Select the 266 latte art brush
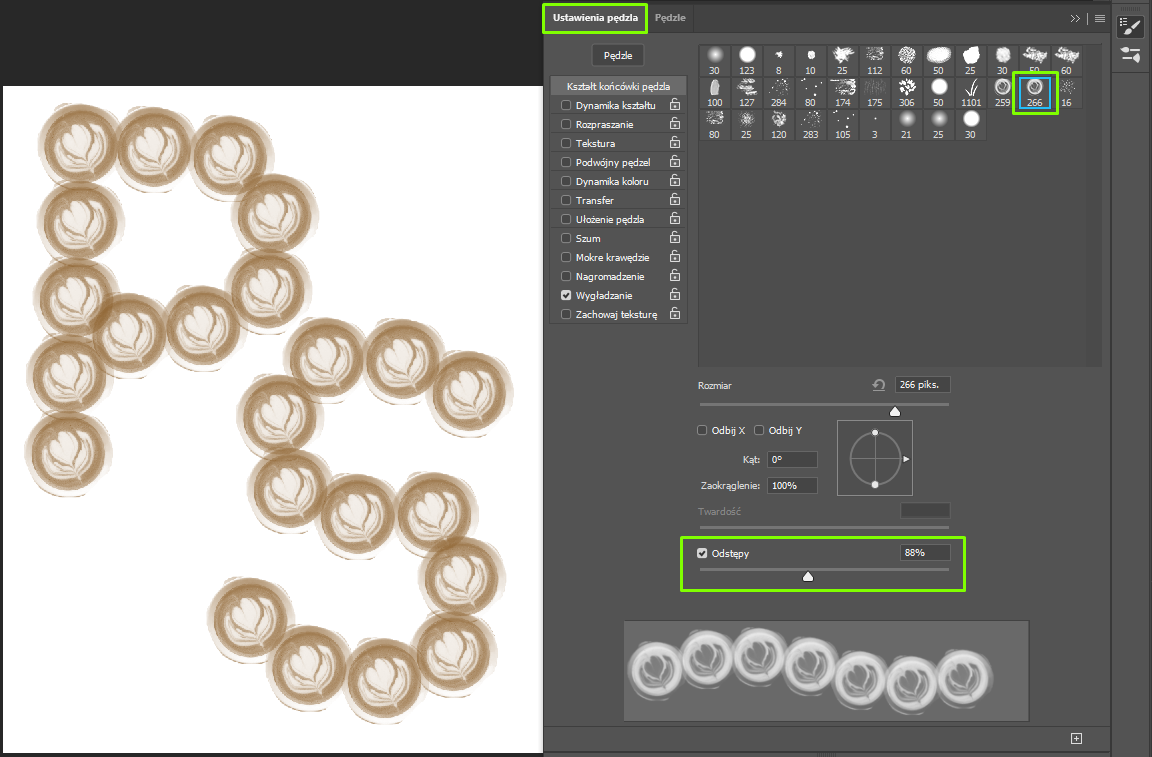The height and width of the screenshot is (757, 1152). coord(1034,93)
